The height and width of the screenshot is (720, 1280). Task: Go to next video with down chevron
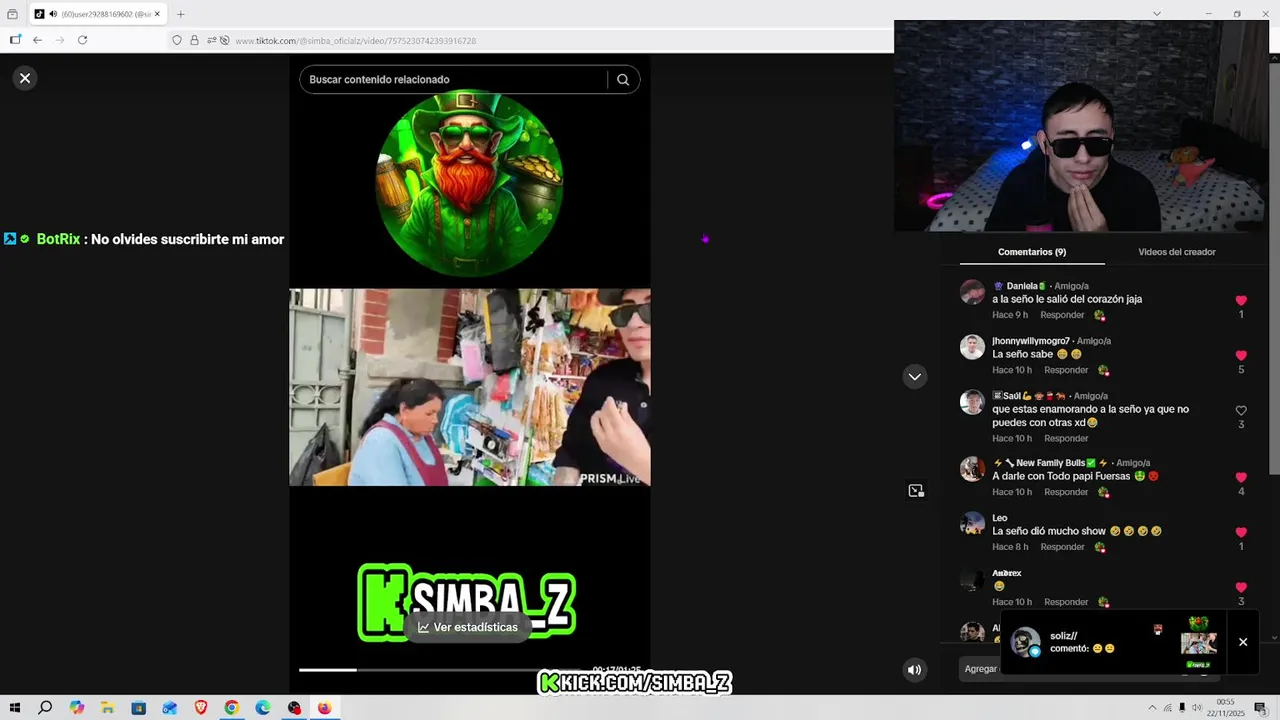click(x=914, y=377)
